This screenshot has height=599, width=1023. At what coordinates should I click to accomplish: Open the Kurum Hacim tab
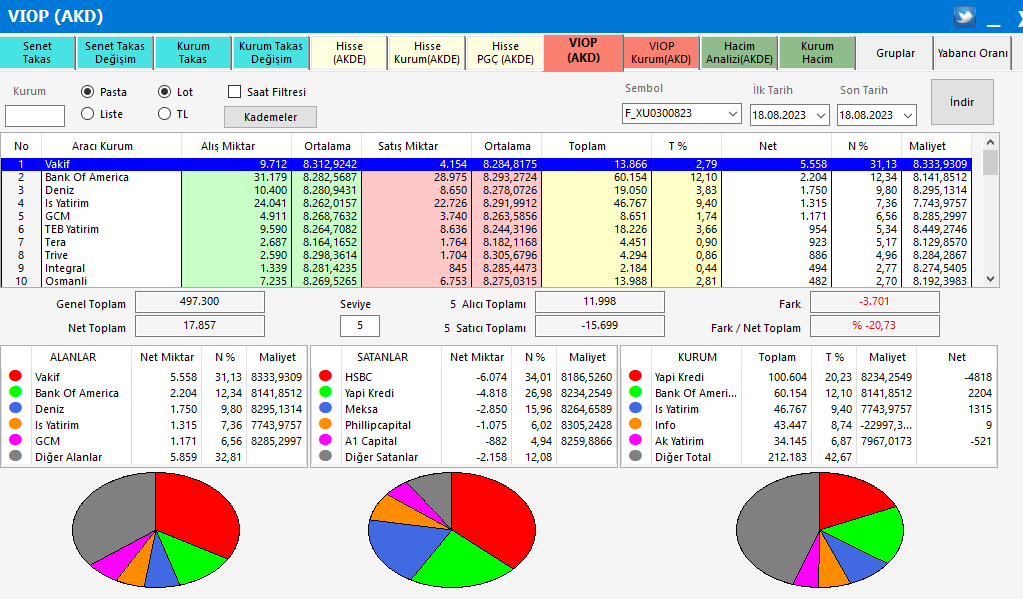tap(817, 53)
